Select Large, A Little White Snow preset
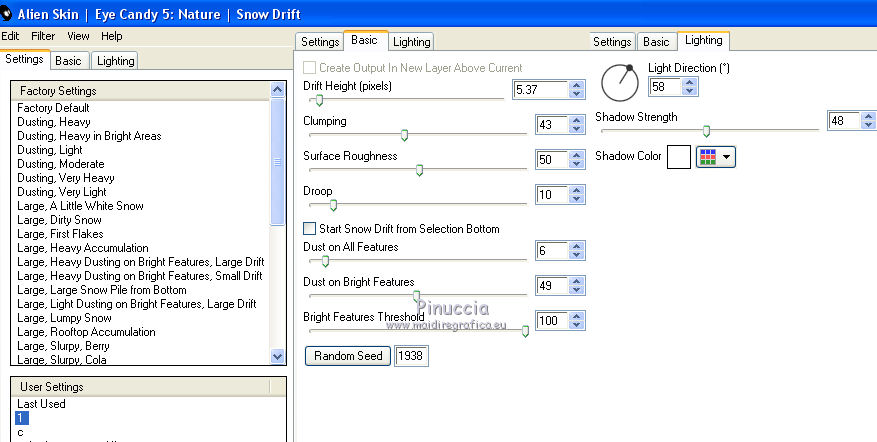 (80, 206)
